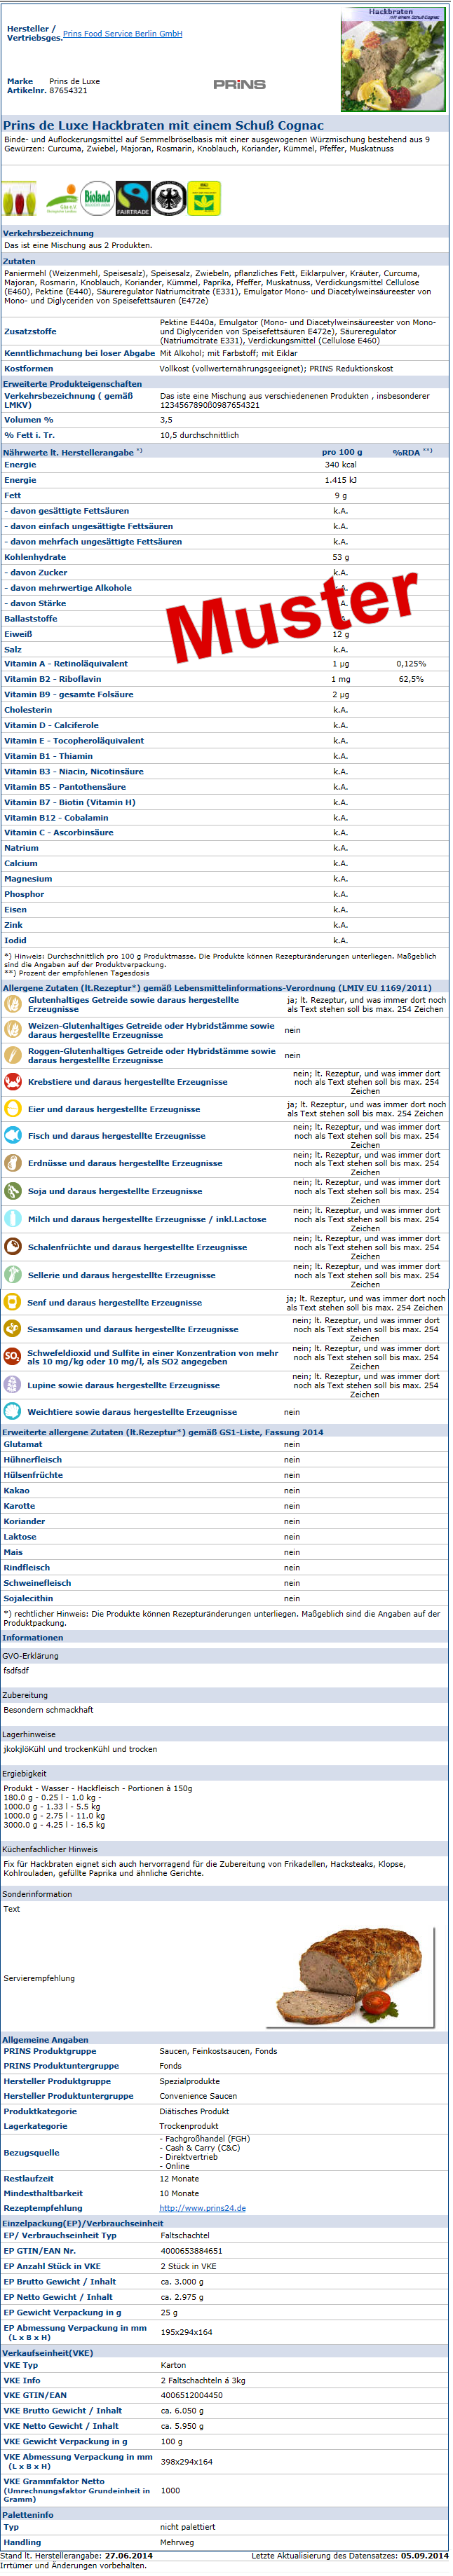Viewport: 453px width, 2576px height.
Task: Select the Glutamat row label
Action: click(x=23, y=1444)
